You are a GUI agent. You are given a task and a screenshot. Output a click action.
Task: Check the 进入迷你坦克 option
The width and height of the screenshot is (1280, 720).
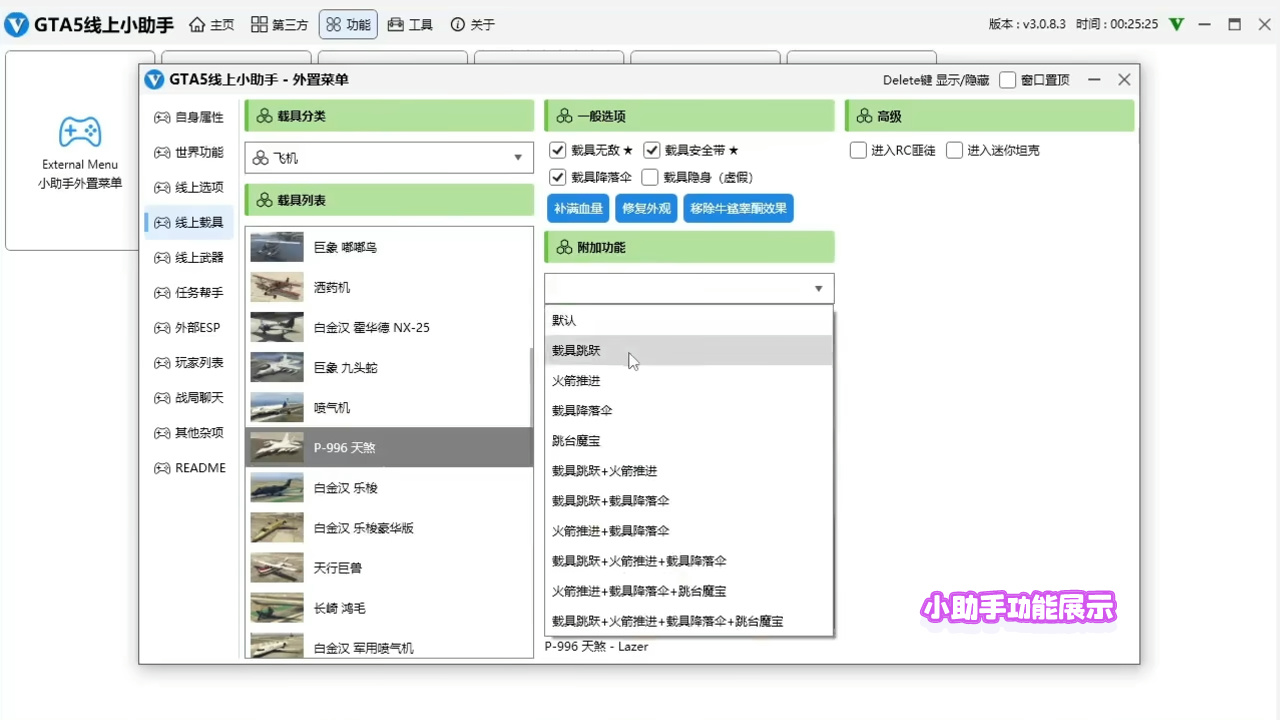954,150
